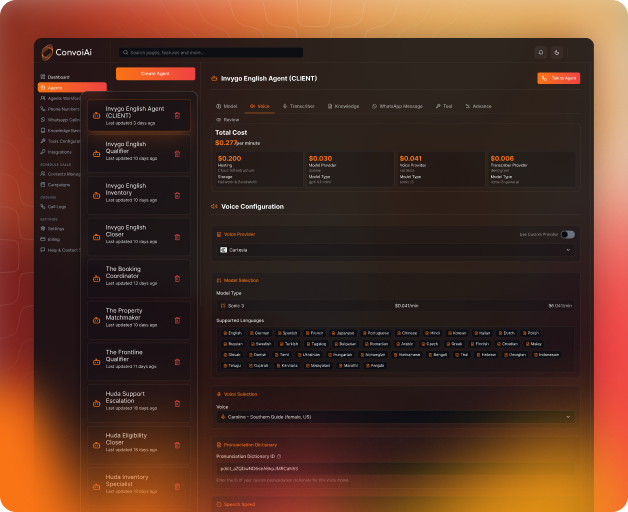
Task: Open Tools Configuration sidebar entry
Action: pyautogui.click(x=60, y=141)
